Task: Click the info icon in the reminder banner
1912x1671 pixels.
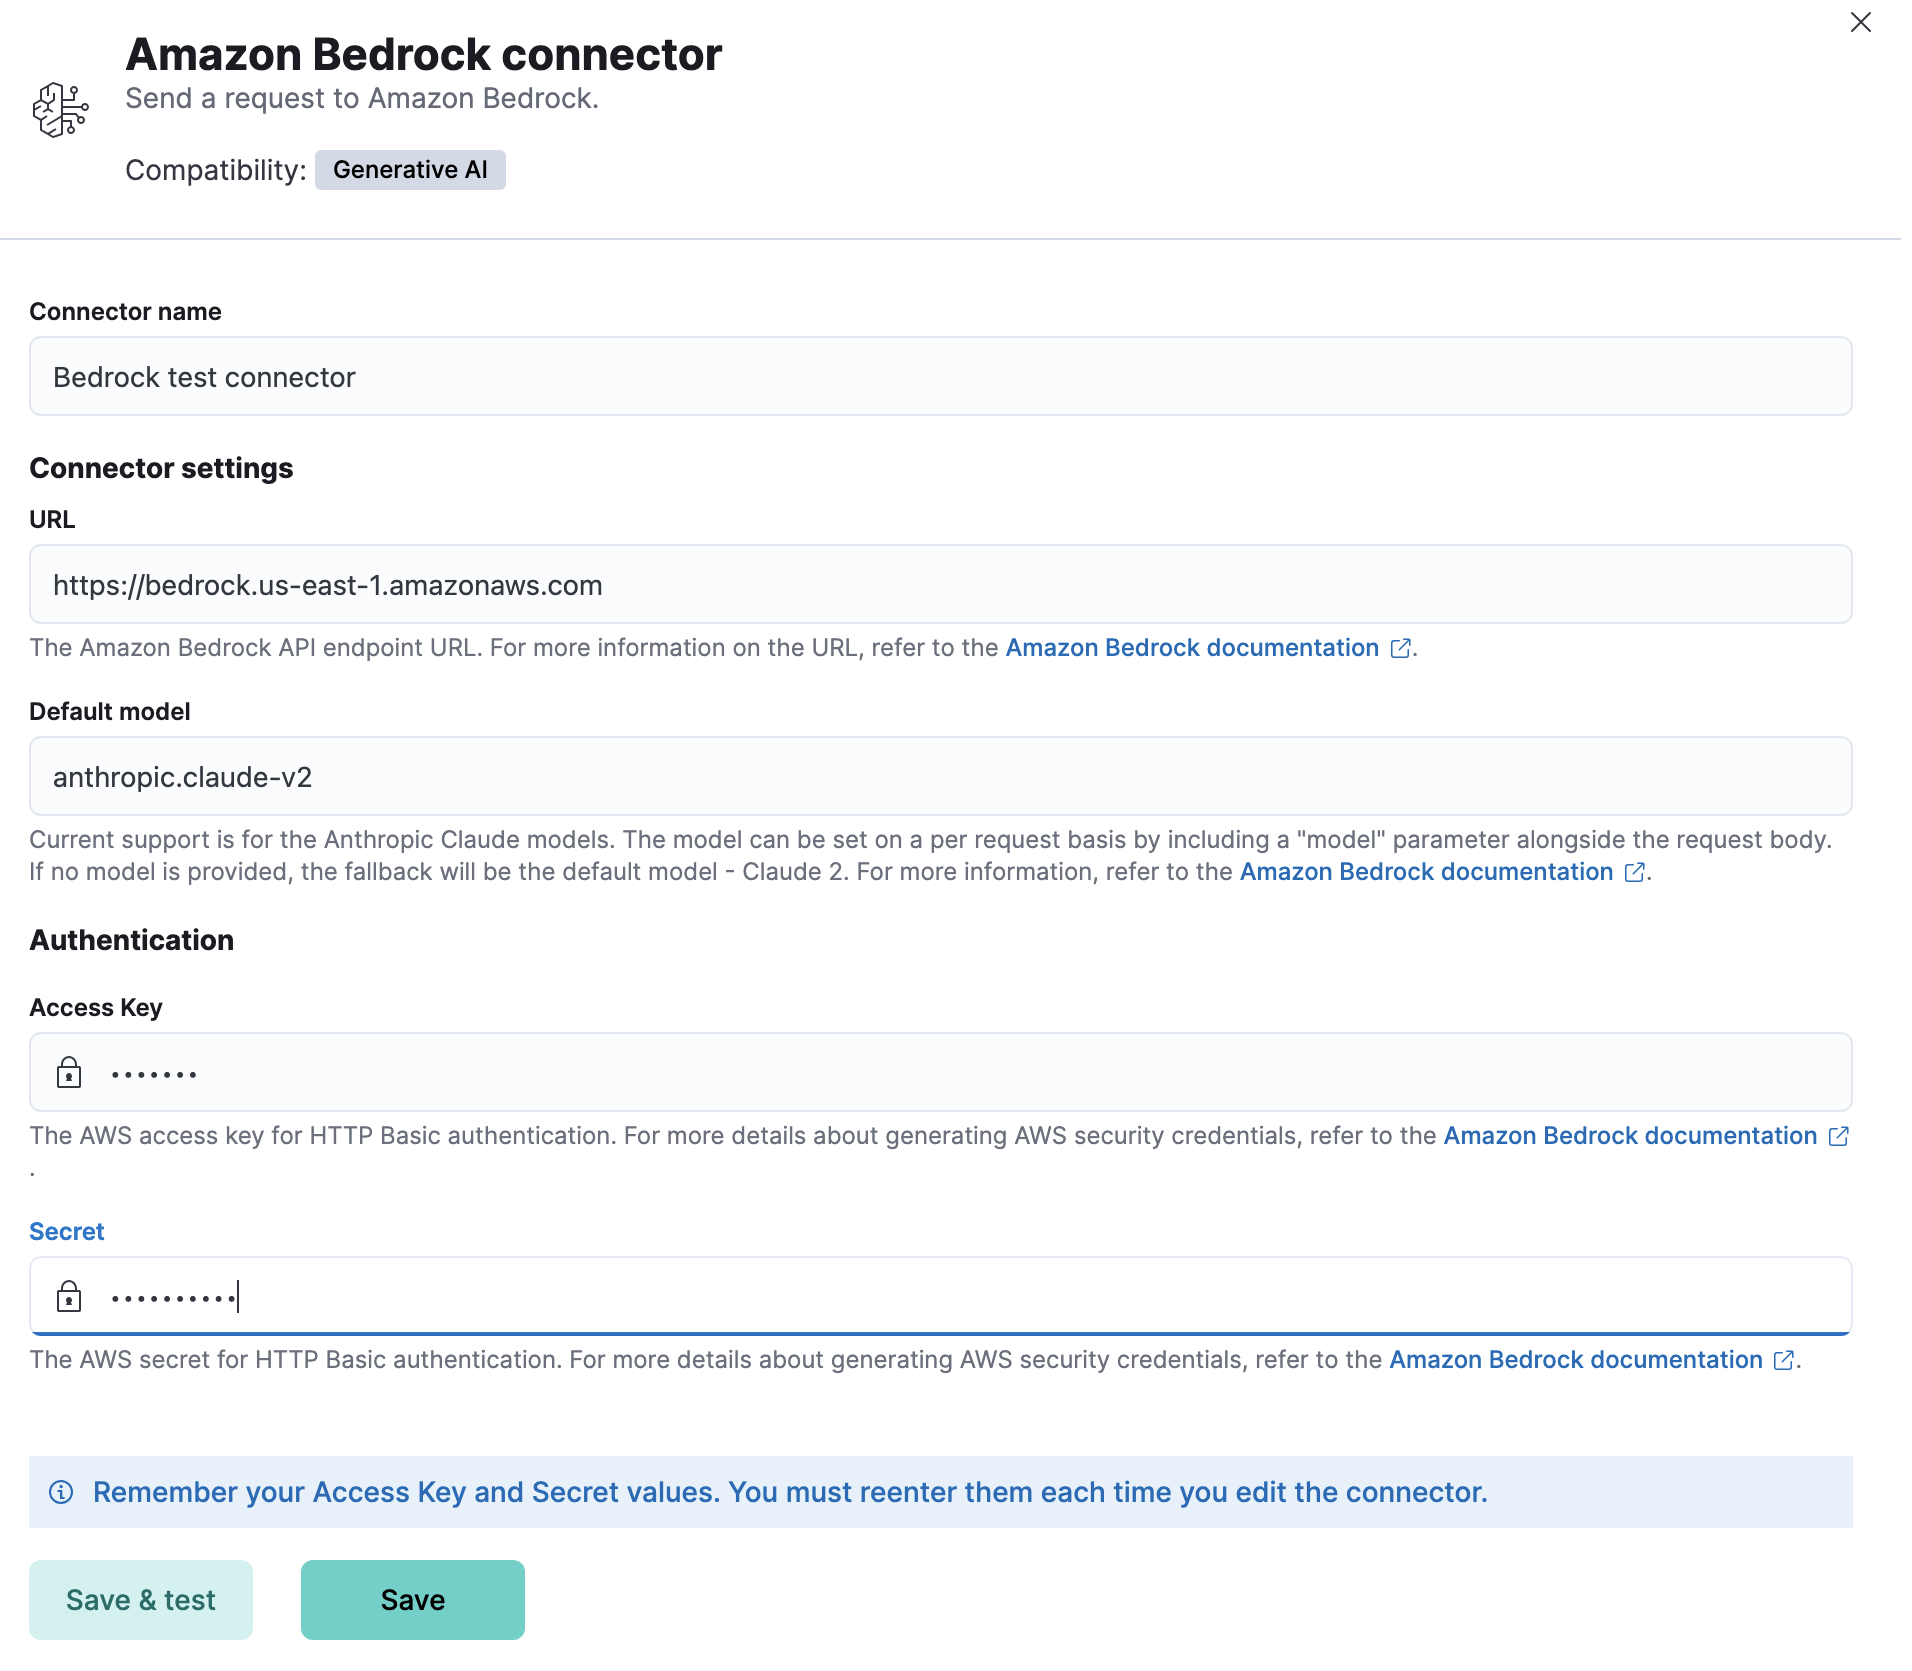Action: tap(61, 1492)
